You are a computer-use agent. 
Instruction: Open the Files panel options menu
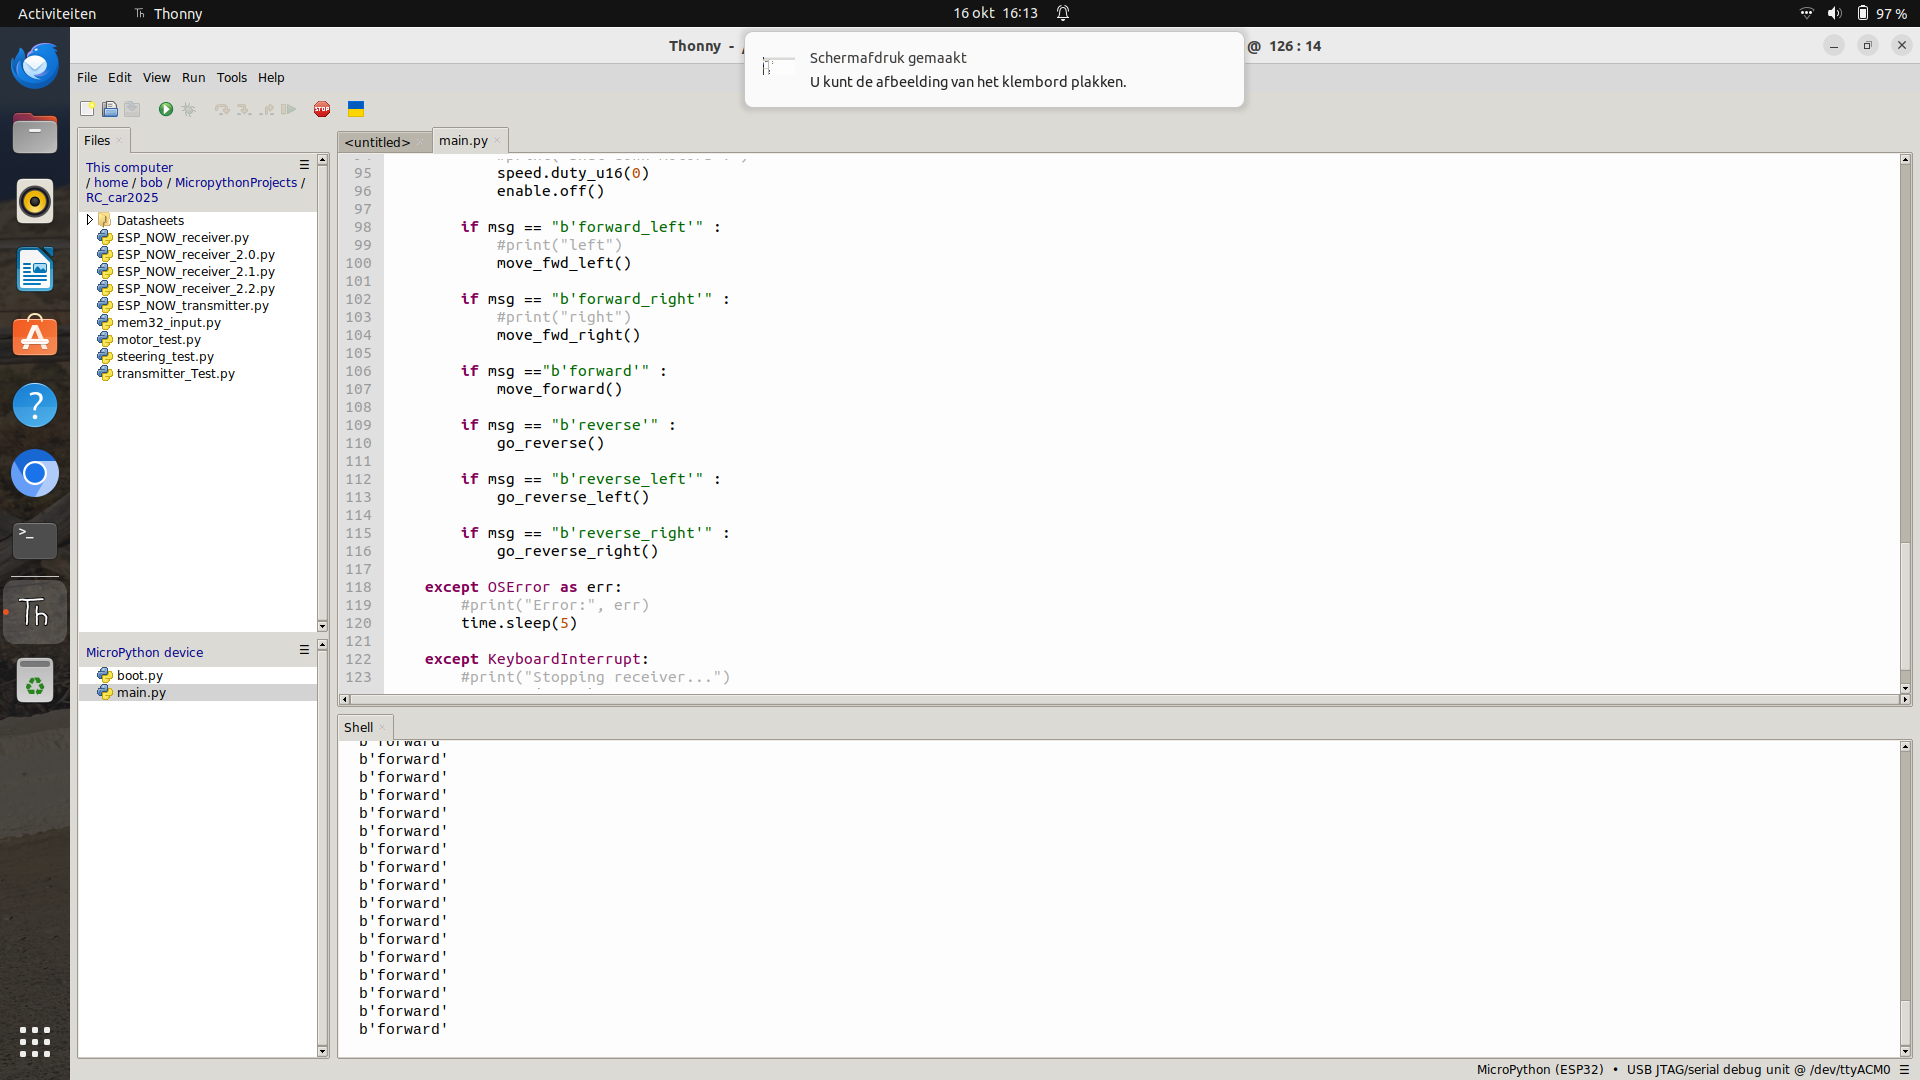(304, 165)
